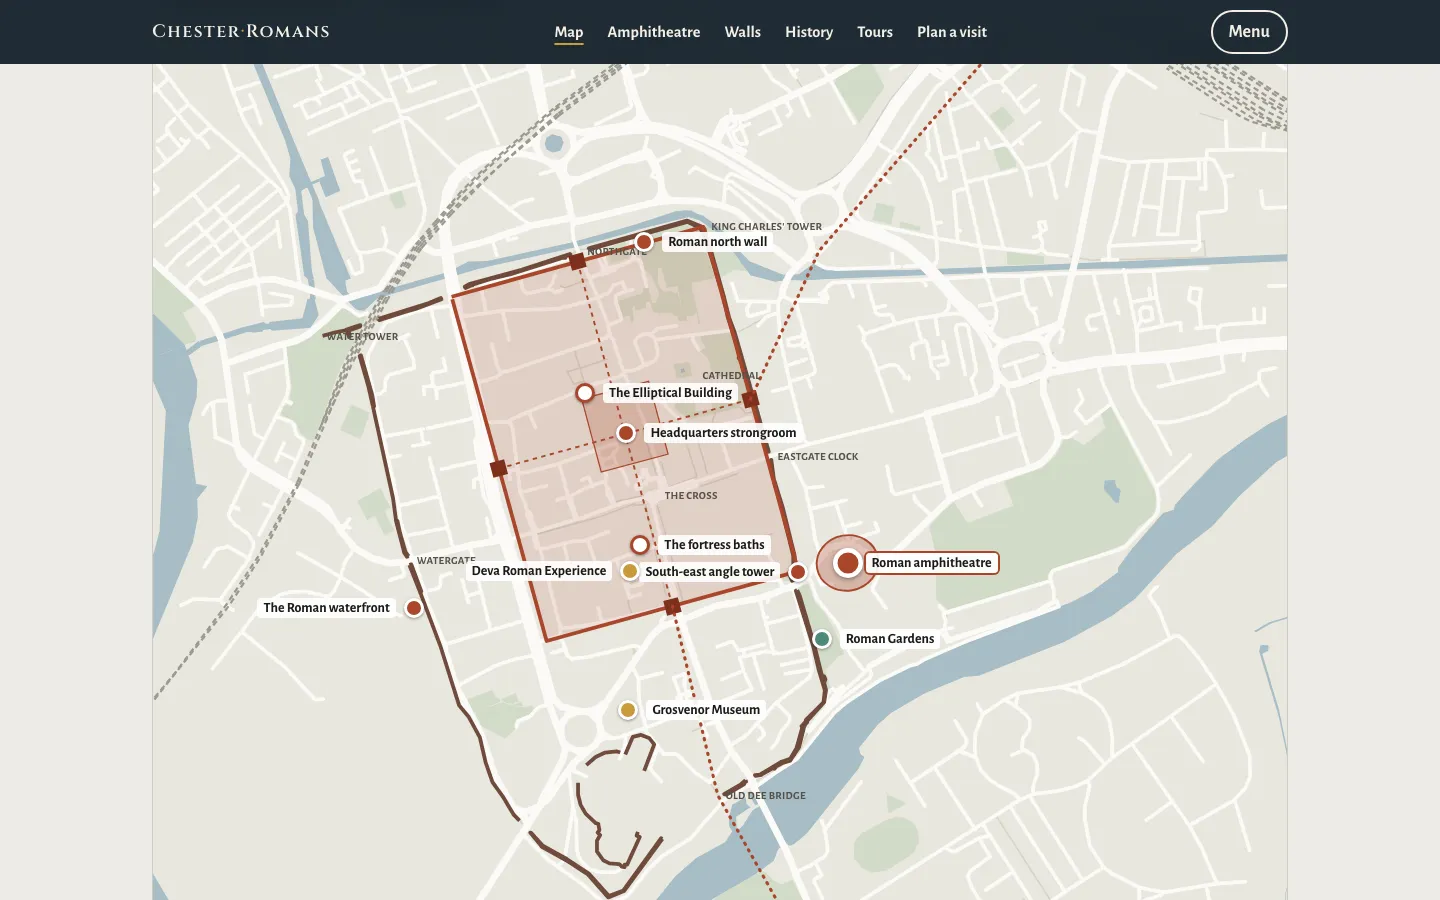Image resolution: width=1440 pixels, height=900 pixels.
Task: Select the Deva Roman Experience label
Action: (539, 571)
